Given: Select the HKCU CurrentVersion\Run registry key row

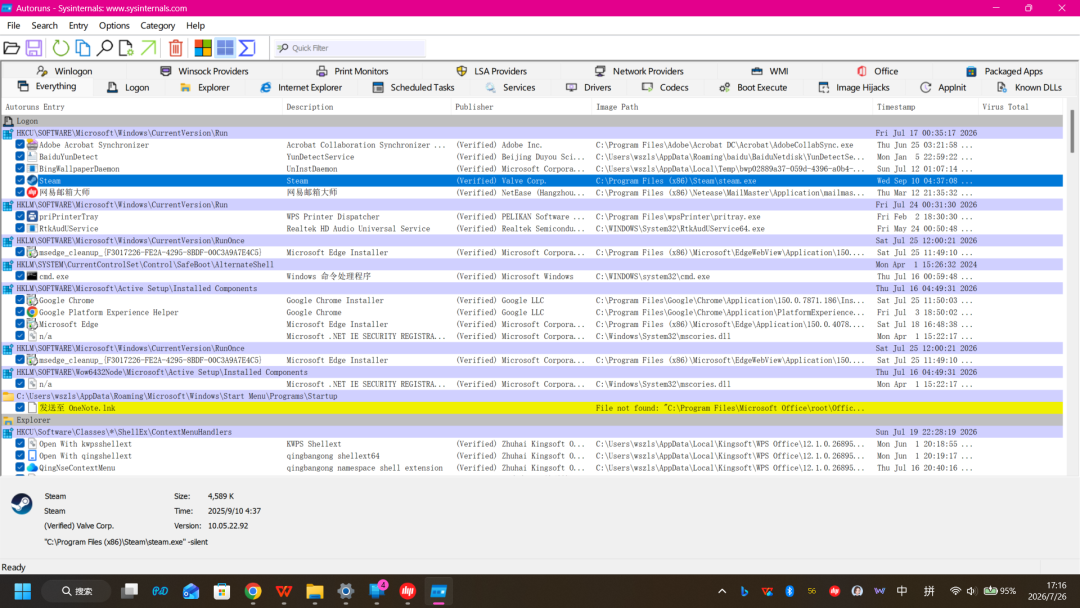Looking at the screenshot, I should coord(532,133).
